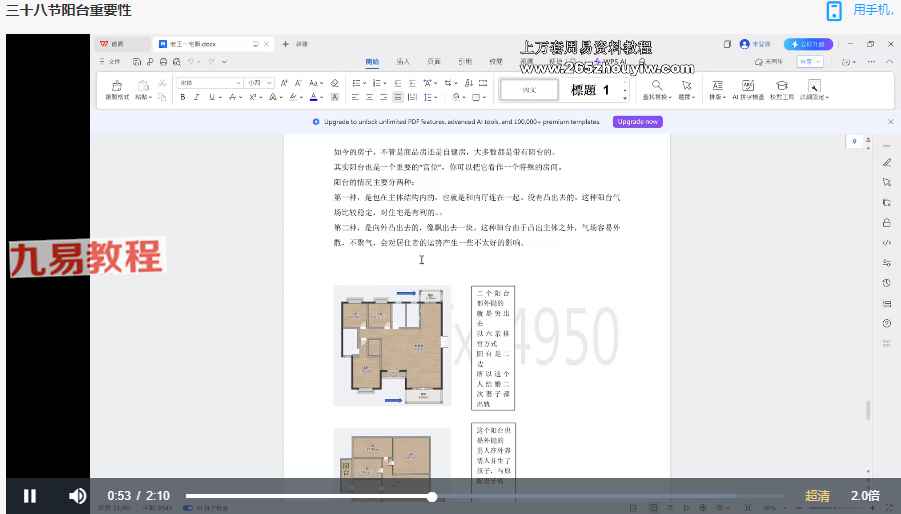Click the clear formatting eraser icon
Viewport: 901px width, 514px height.
coord(334,83)
